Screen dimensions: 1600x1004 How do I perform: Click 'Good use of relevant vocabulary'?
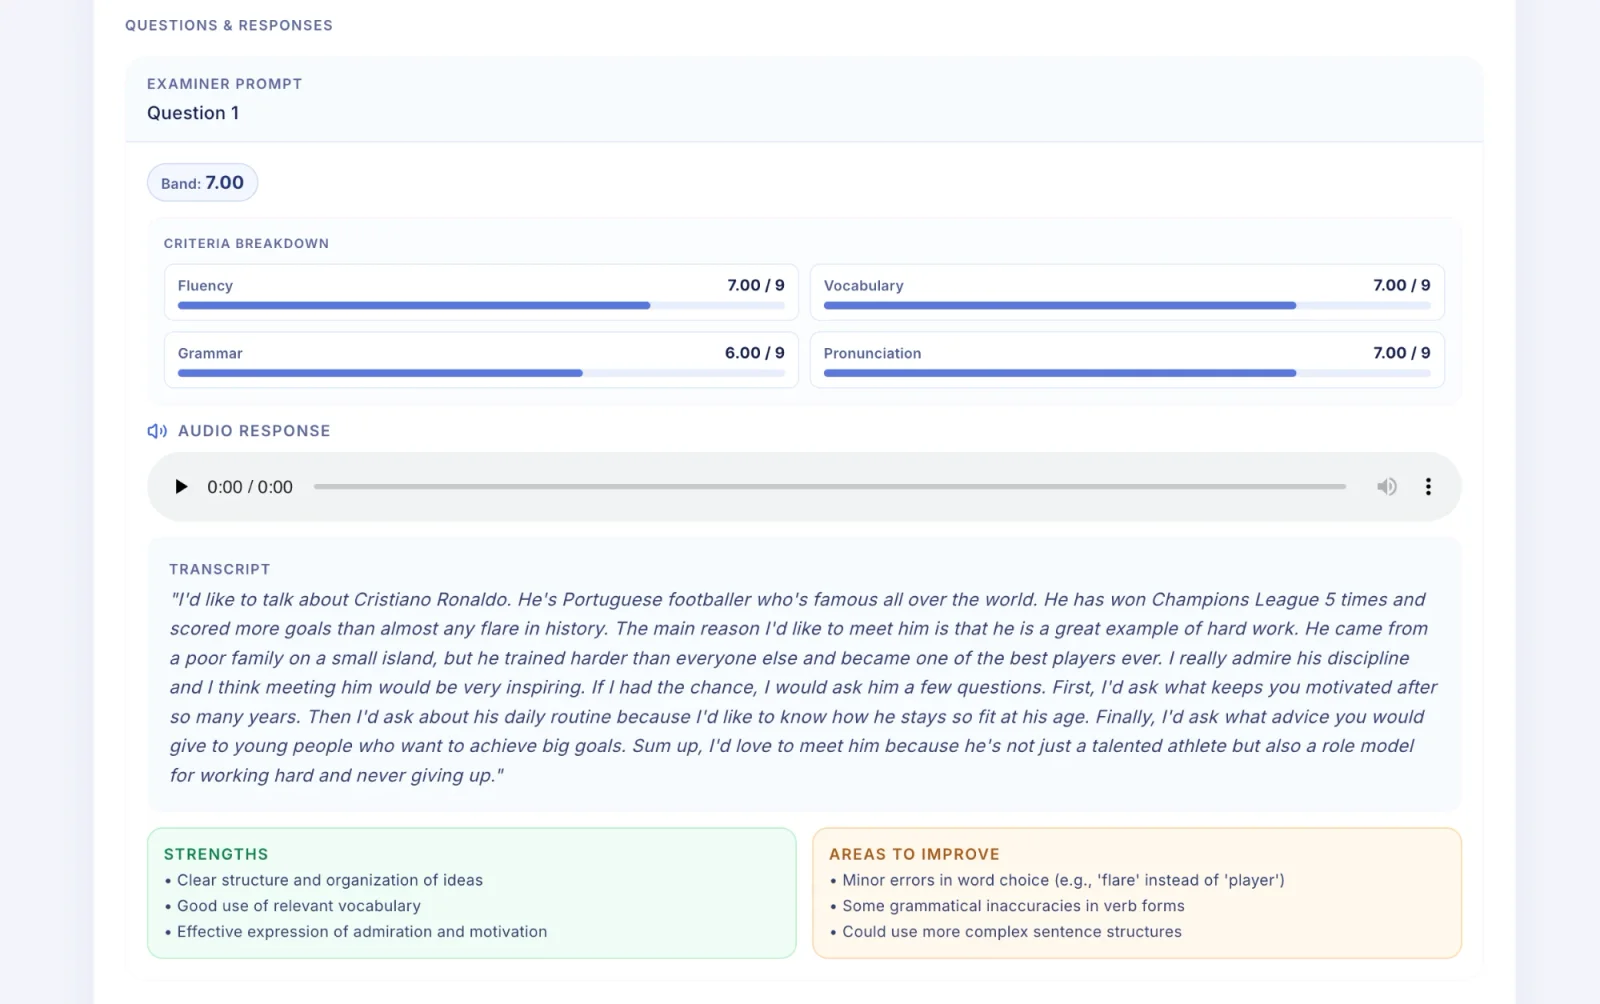tap(298, 906)
